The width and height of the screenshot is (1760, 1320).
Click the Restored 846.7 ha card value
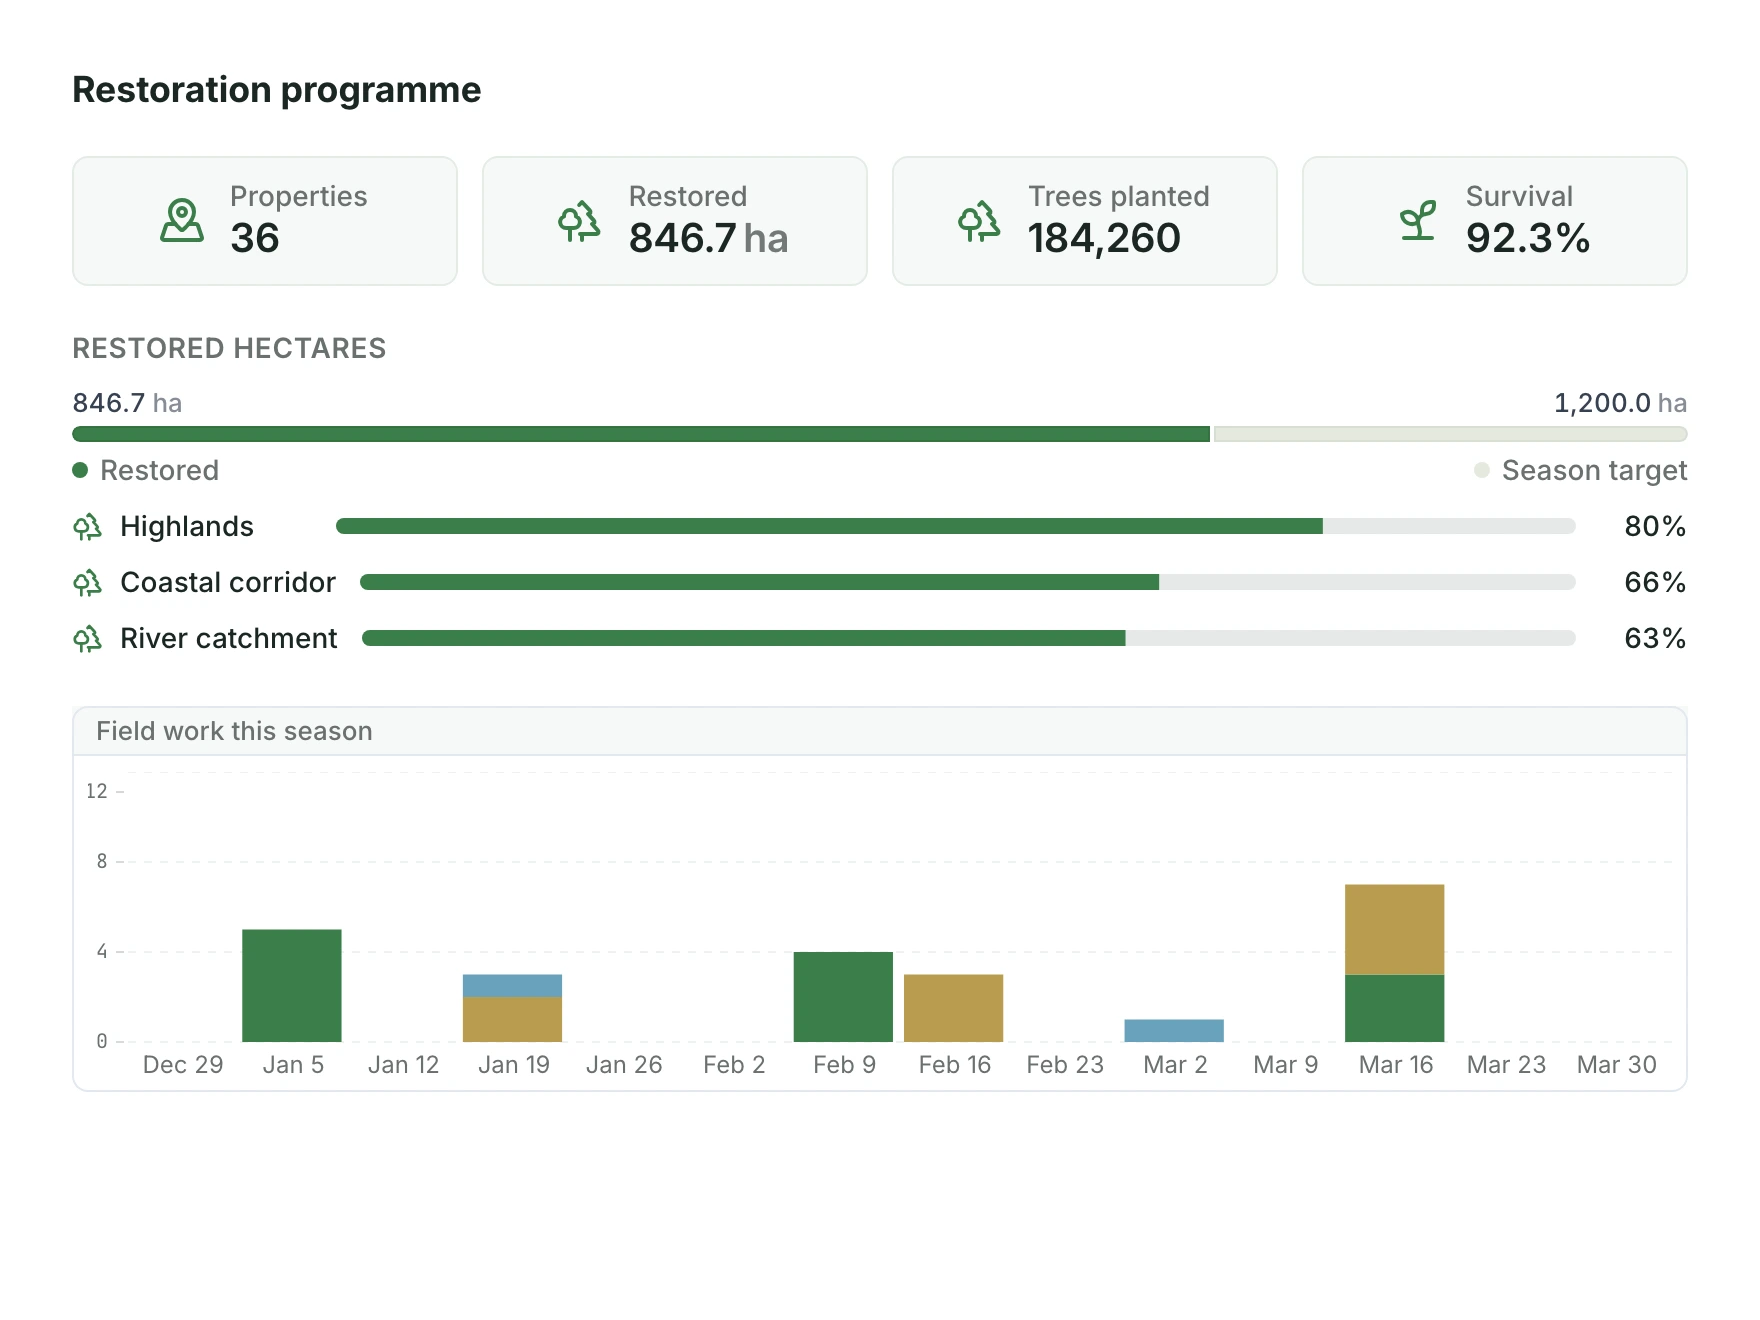click(x=708, y=239)
